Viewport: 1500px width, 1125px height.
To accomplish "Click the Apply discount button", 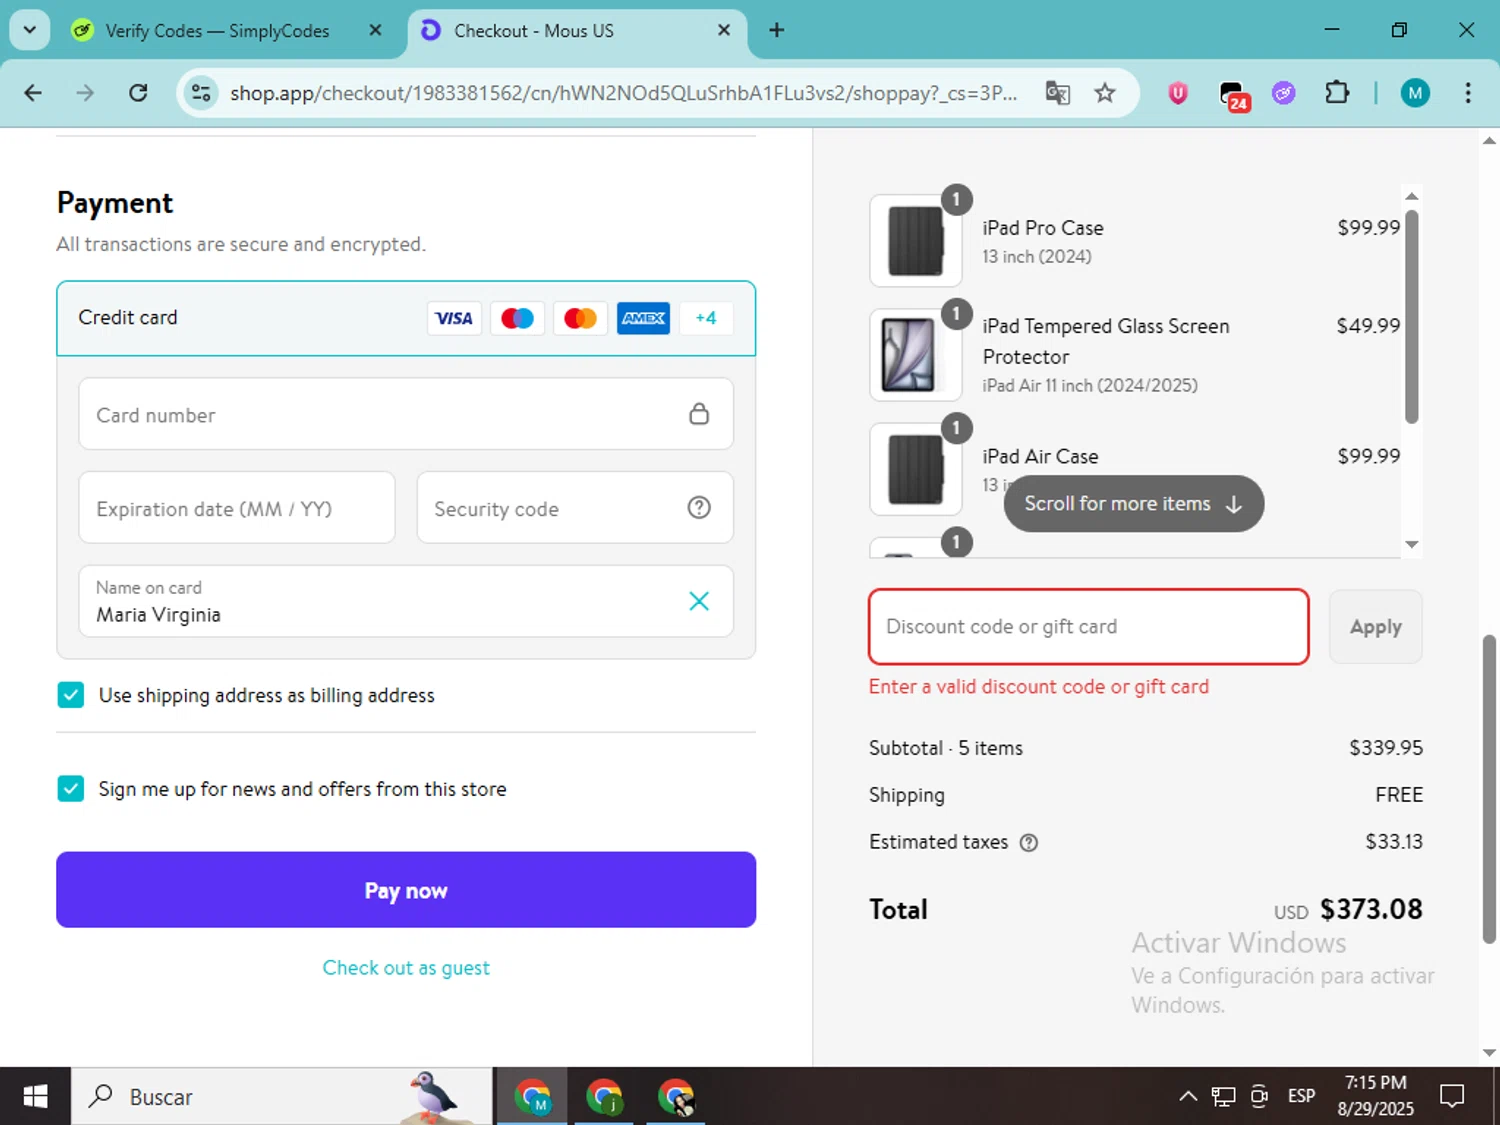I will pos(1375,627).
